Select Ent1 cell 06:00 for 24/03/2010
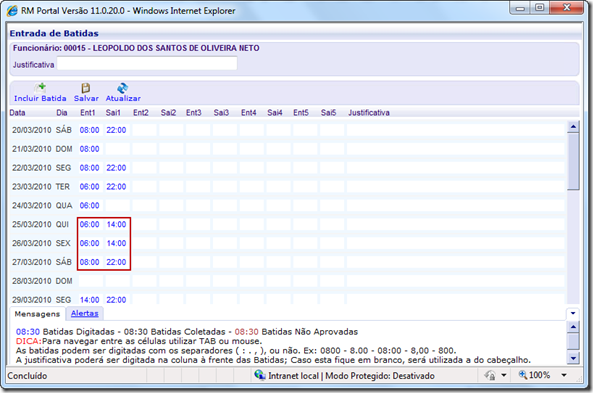The height and width of the screenshot is (393, 593). [x=90, y=206]
